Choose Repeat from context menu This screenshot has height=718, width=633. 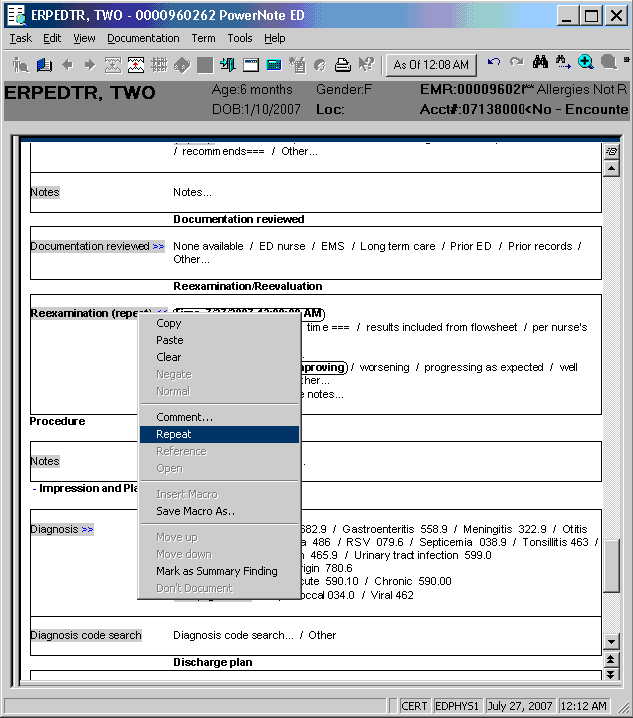point(174,434)
